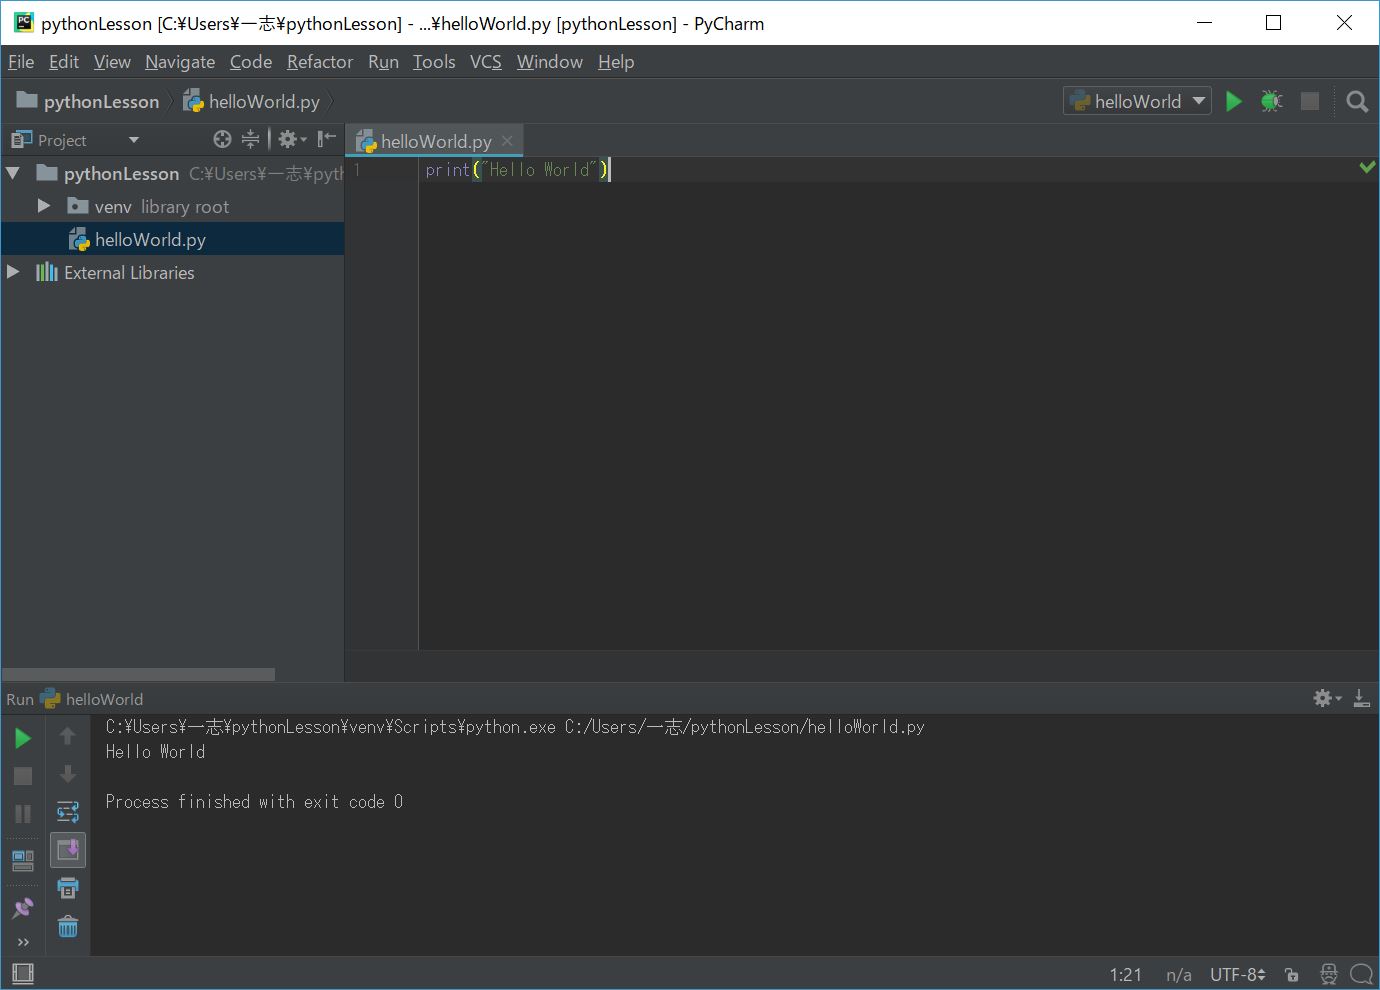
Task: Click the helloWorld tab in Run panel
Action: pyautogui.click(x=92, y=699)
